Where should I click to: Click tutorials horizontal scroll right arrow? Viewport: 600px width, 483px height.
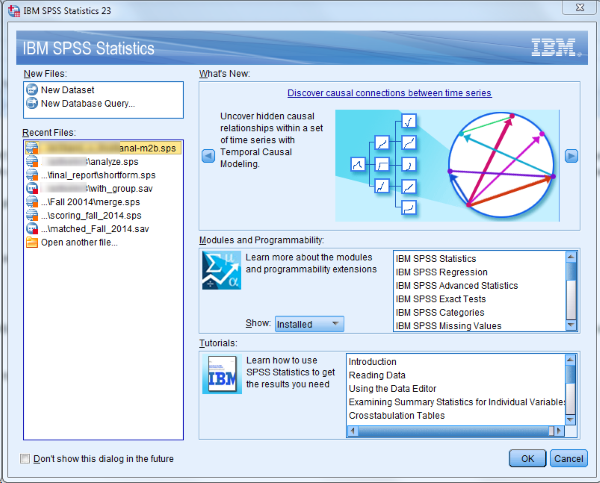559,431
